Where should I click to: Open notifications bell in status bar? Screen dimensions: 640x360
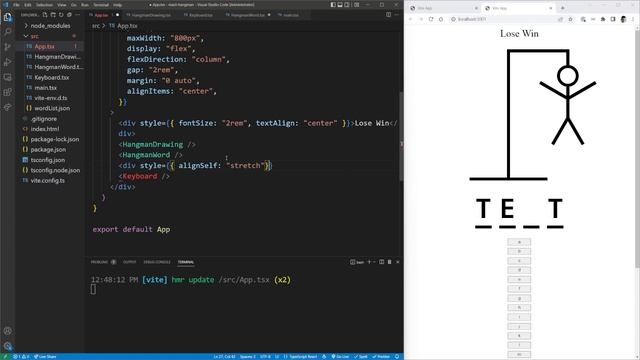397,357
